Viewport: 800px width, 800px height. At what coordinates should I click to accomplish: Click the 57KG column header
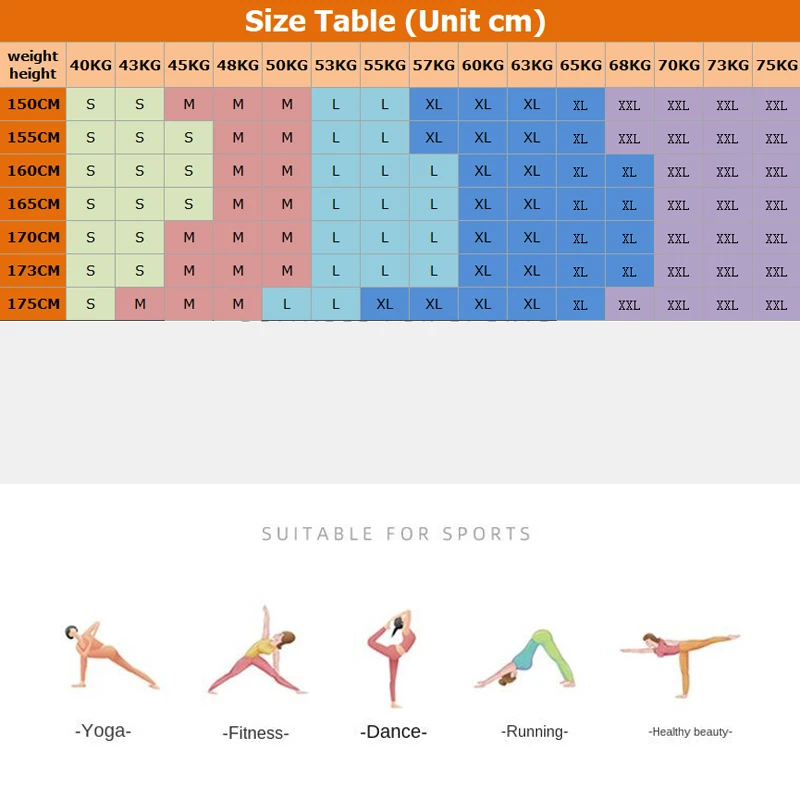433,65
